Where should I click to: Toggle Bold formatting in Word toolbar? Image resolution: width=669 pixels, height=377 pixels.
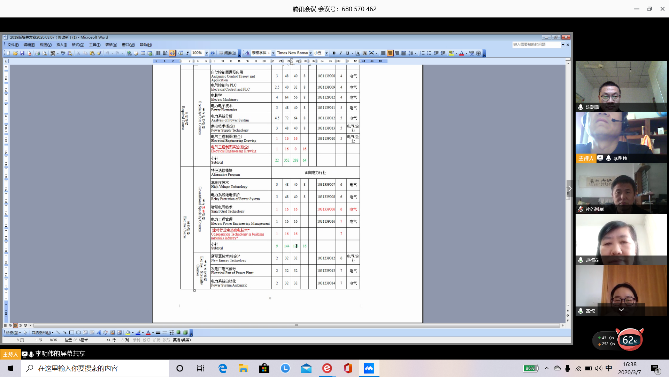pos(334,53)
